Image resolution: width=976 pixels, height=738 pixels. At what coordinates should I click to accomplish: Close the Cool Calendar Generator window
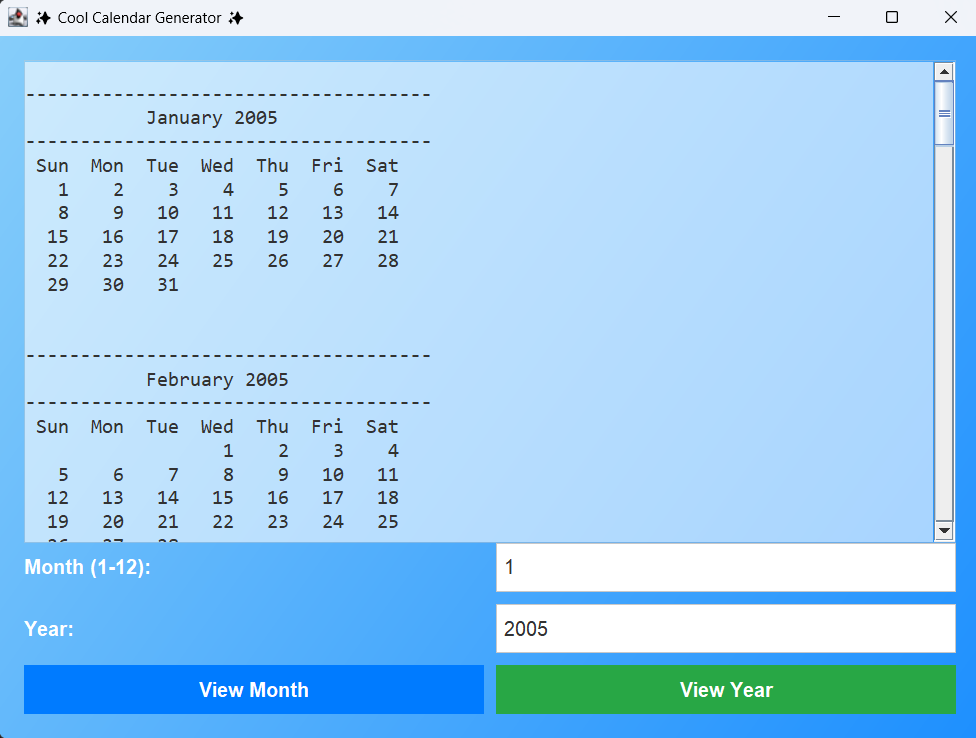tap(950, 17)
